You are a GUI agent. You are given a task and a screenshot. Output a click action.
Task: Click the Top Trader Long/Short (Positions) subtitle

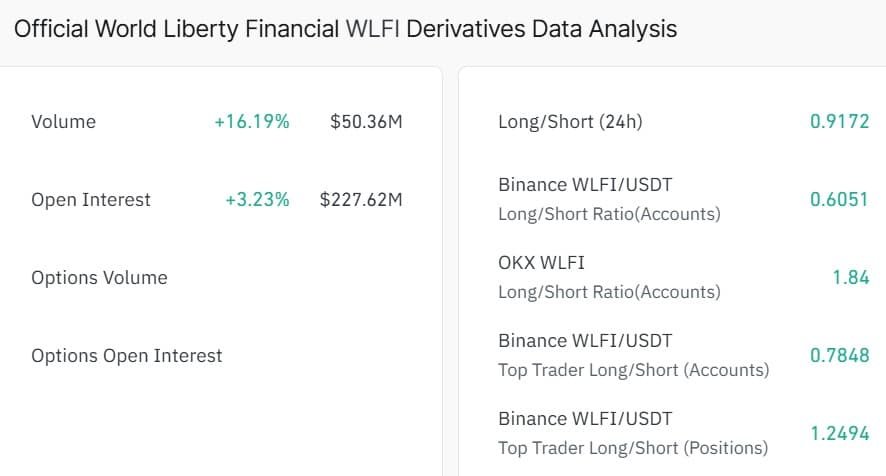(x=633, y=448)
